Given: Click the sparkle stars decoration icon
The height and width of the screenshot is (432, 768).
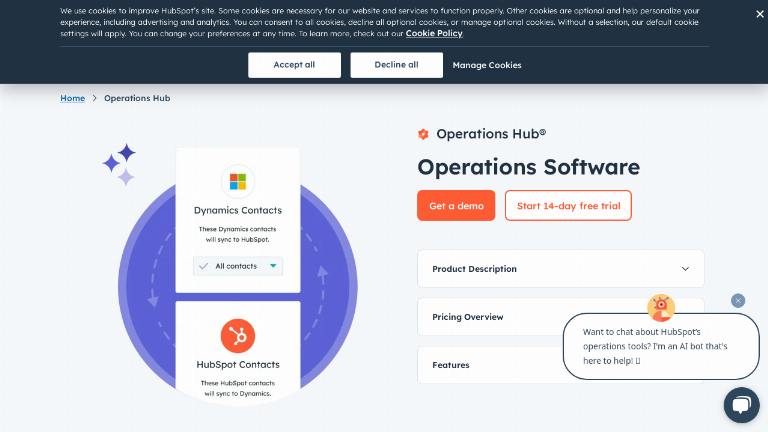Looking at the screenshot, I should (x=119, y=165).
